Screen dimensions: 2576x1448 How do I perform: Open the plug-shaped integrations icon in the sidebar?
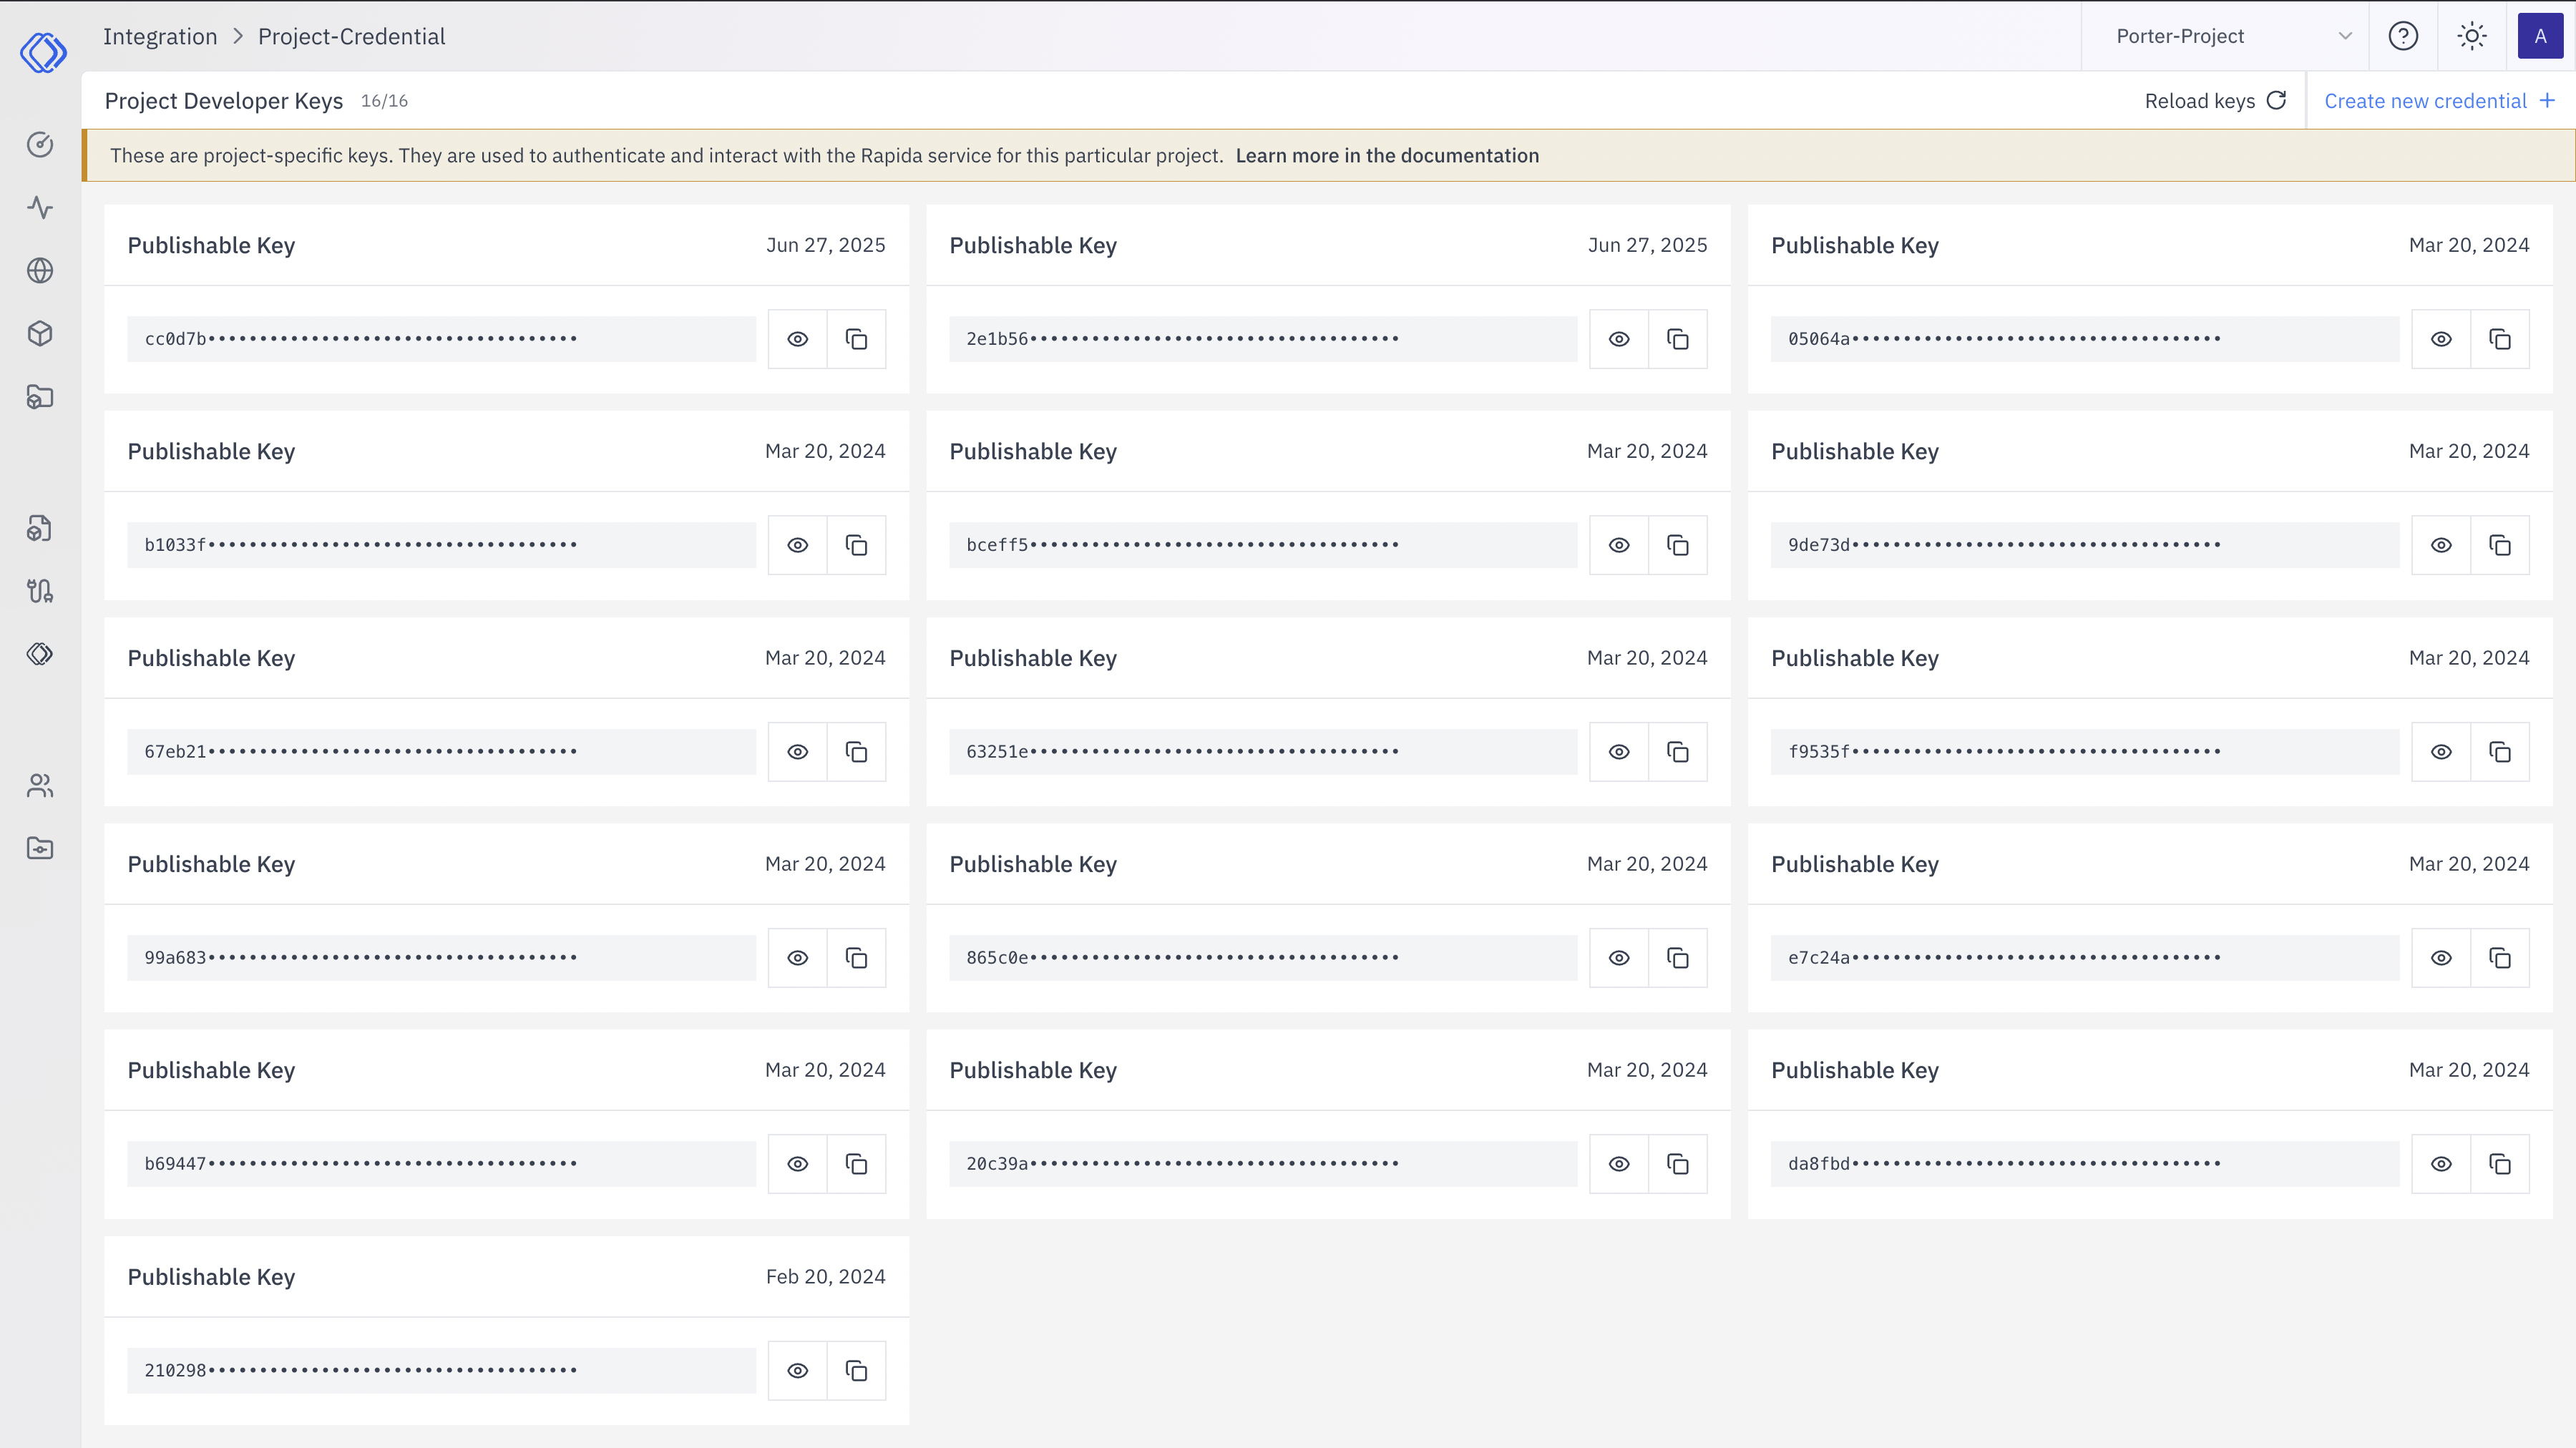(x=40, y=590)
